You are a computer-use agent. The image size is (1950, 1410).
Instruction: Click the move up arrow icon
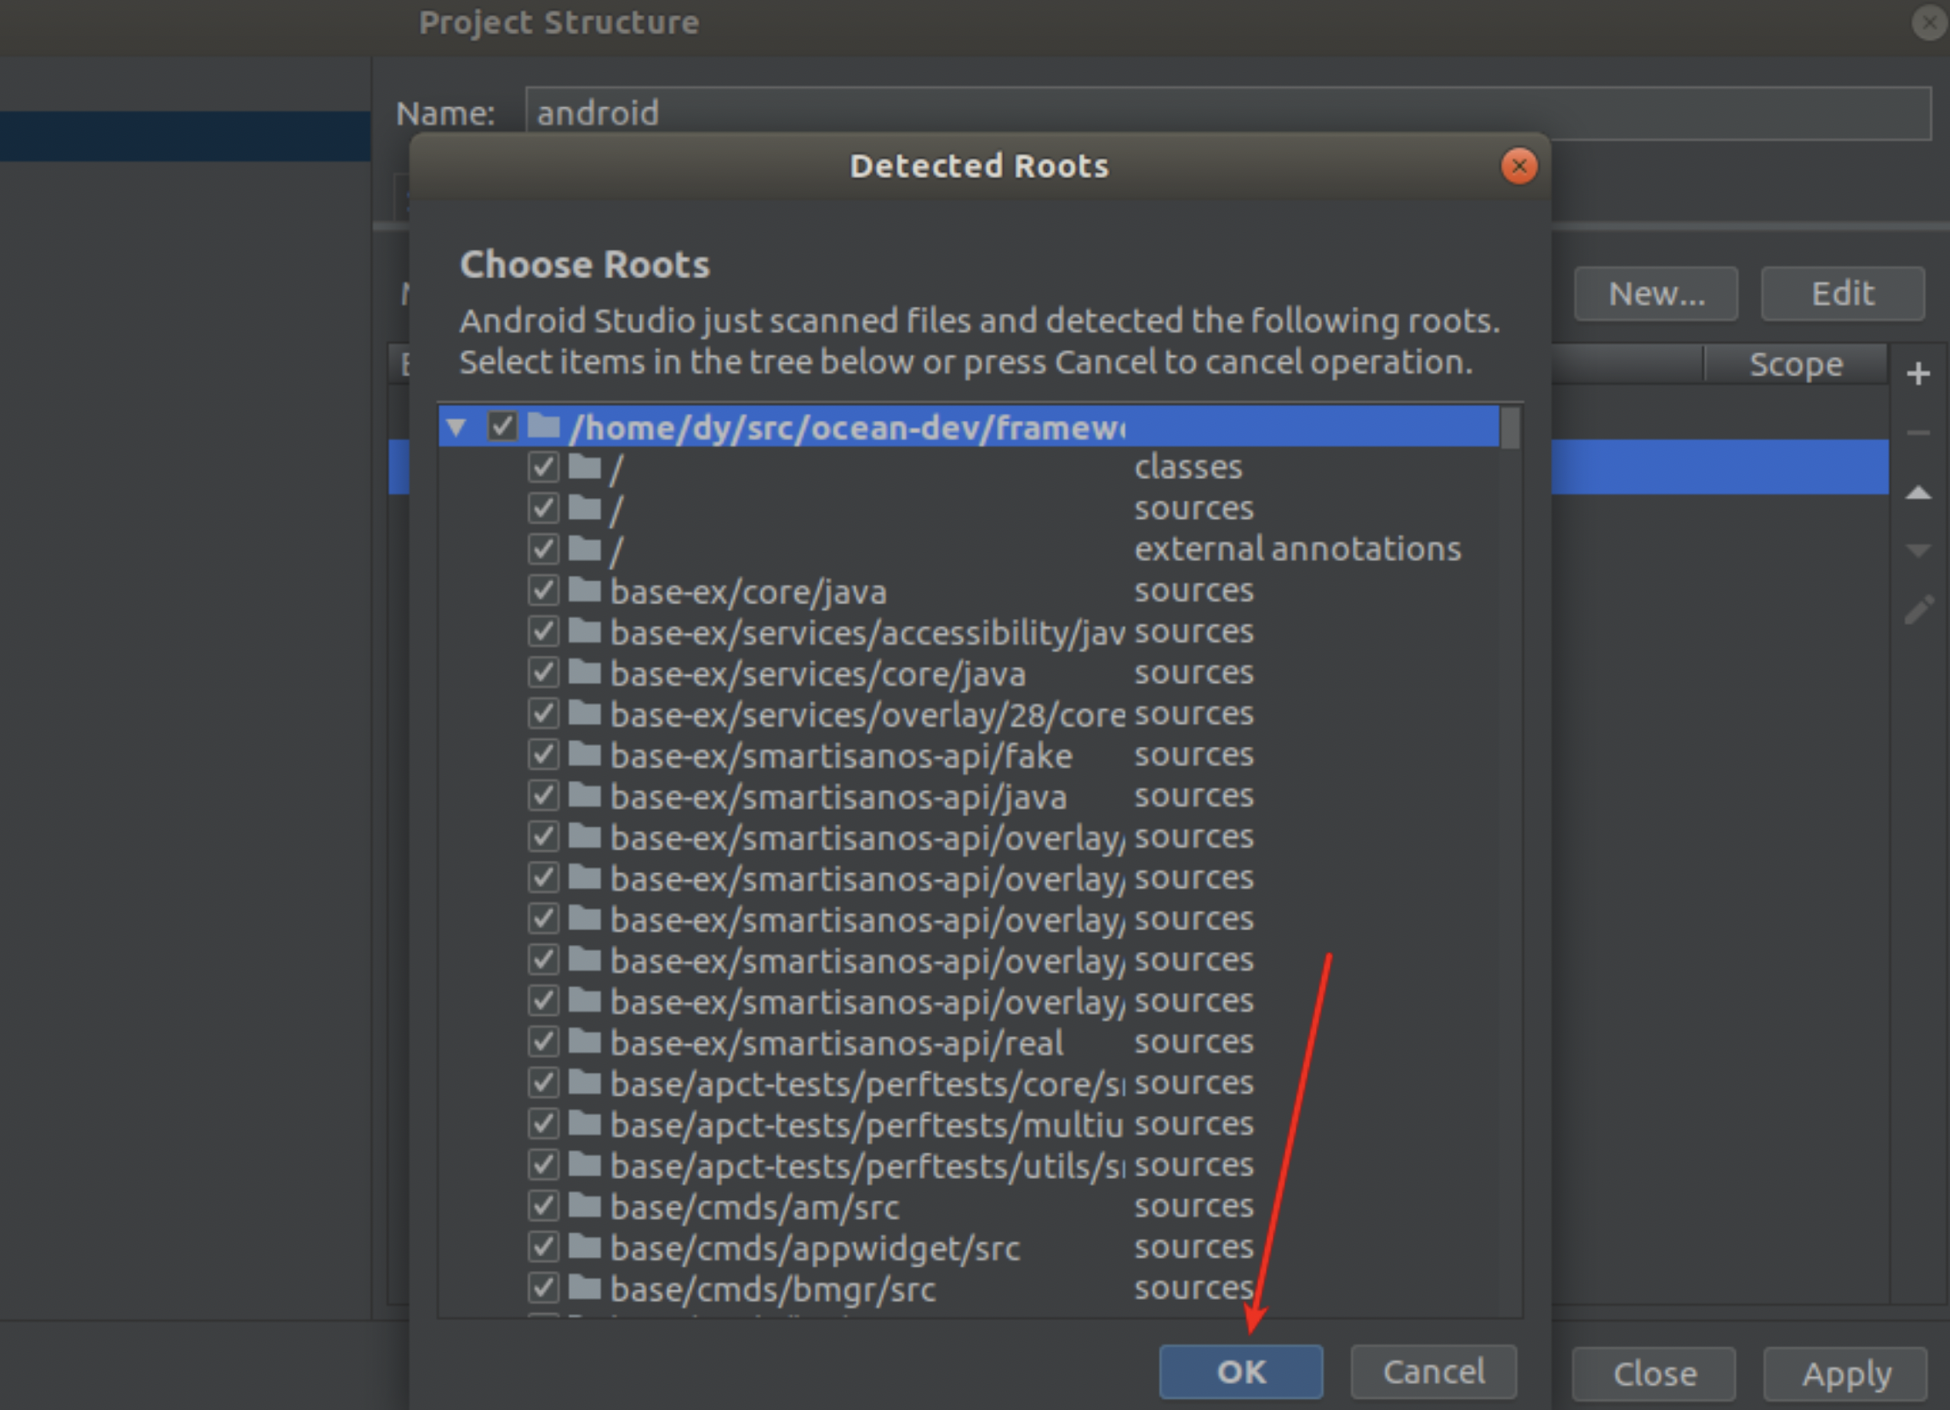click(1917, 492)
